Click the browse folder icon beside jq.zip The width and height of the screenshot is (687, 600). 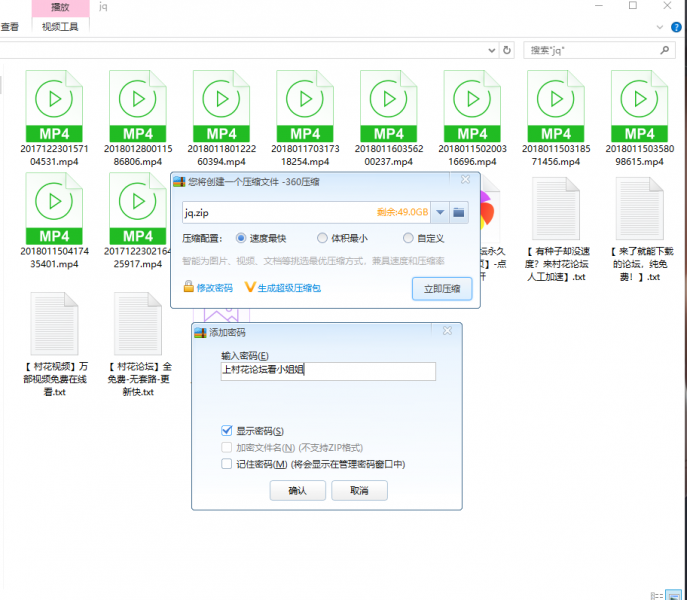click(459, 212)
